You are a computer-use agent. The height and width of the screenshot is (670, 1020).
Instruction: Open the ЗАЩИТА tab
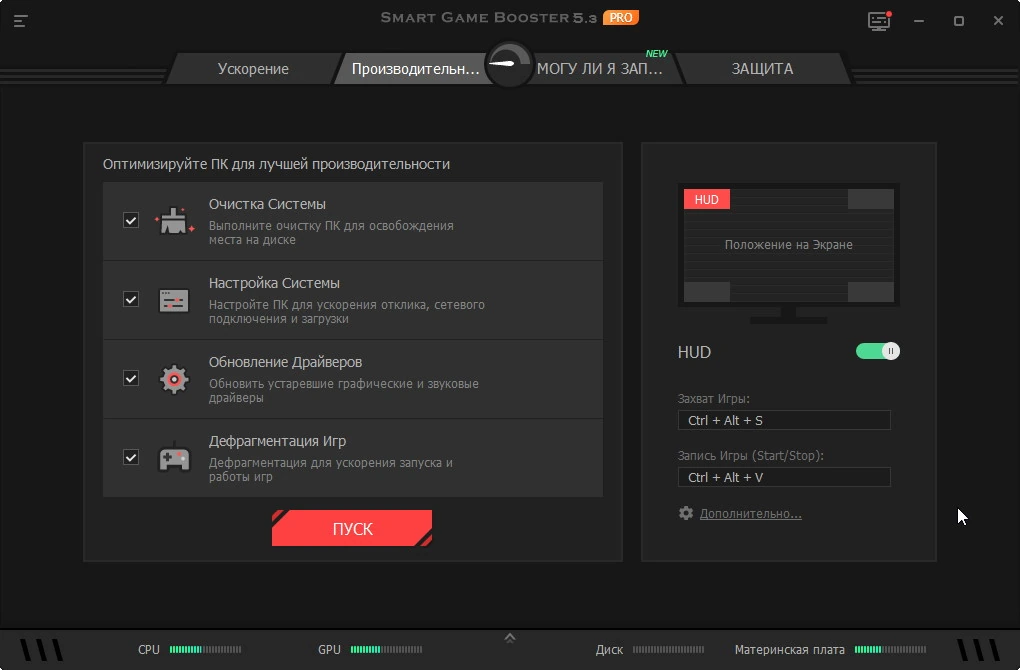(x=762, y=69)
